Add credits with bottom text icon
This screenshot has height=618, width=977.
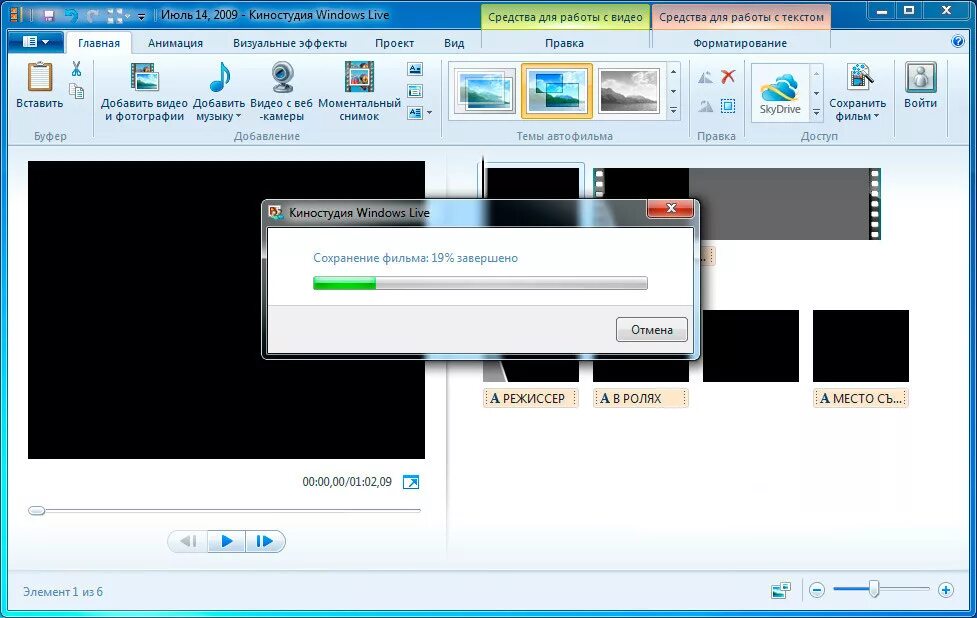tap(414, 113)
